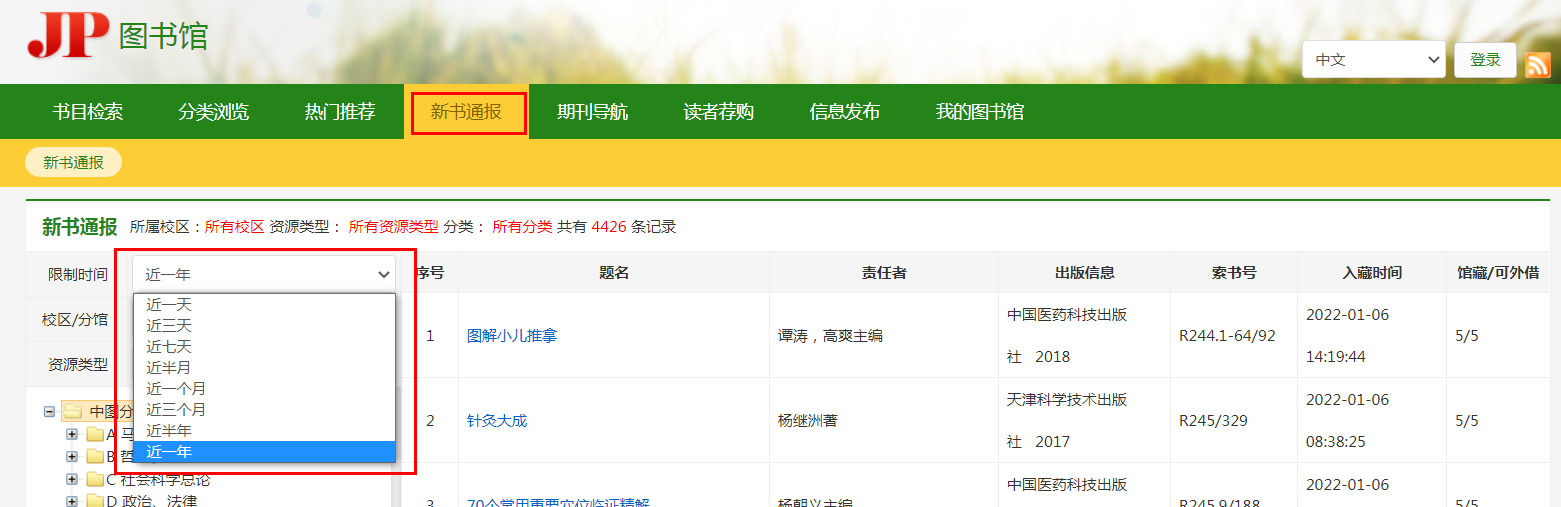Open the 读者荐购 navigation item
Screen dimensions: 1561x507
[718, 111]
